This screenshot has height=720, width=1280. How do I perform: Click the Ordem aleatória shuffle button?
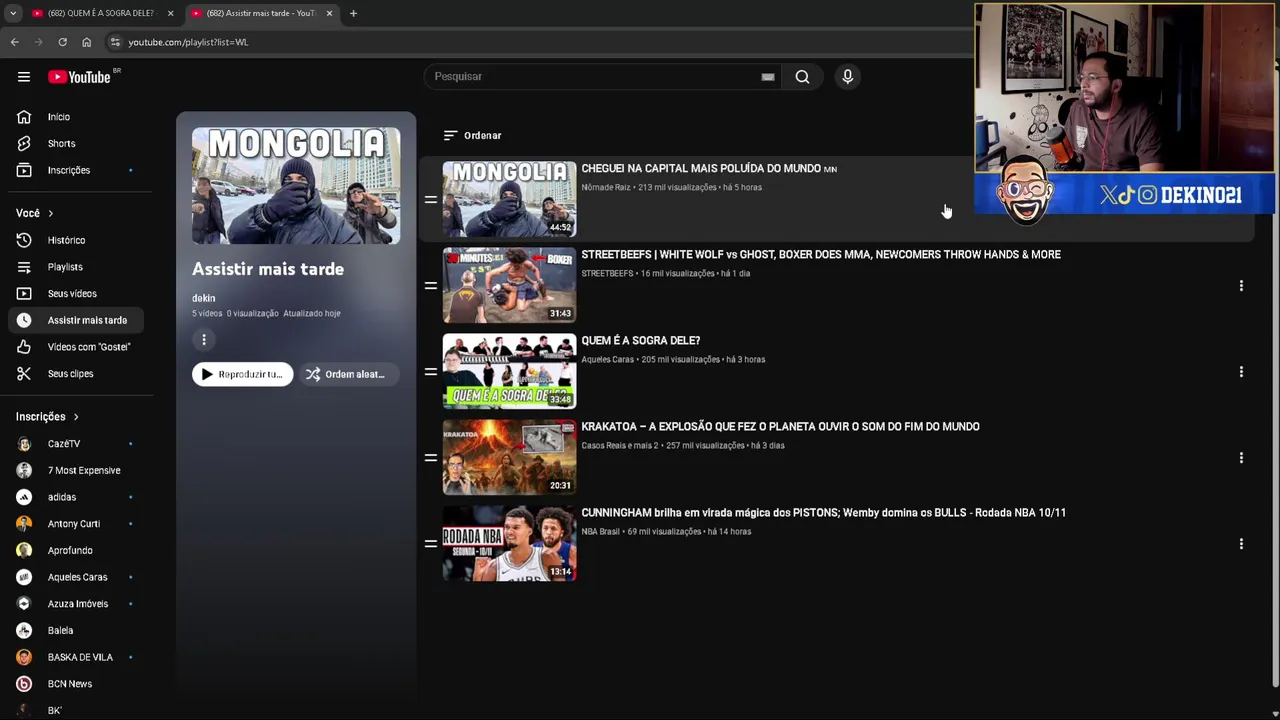pyautogui.click(x=348, y=374)
